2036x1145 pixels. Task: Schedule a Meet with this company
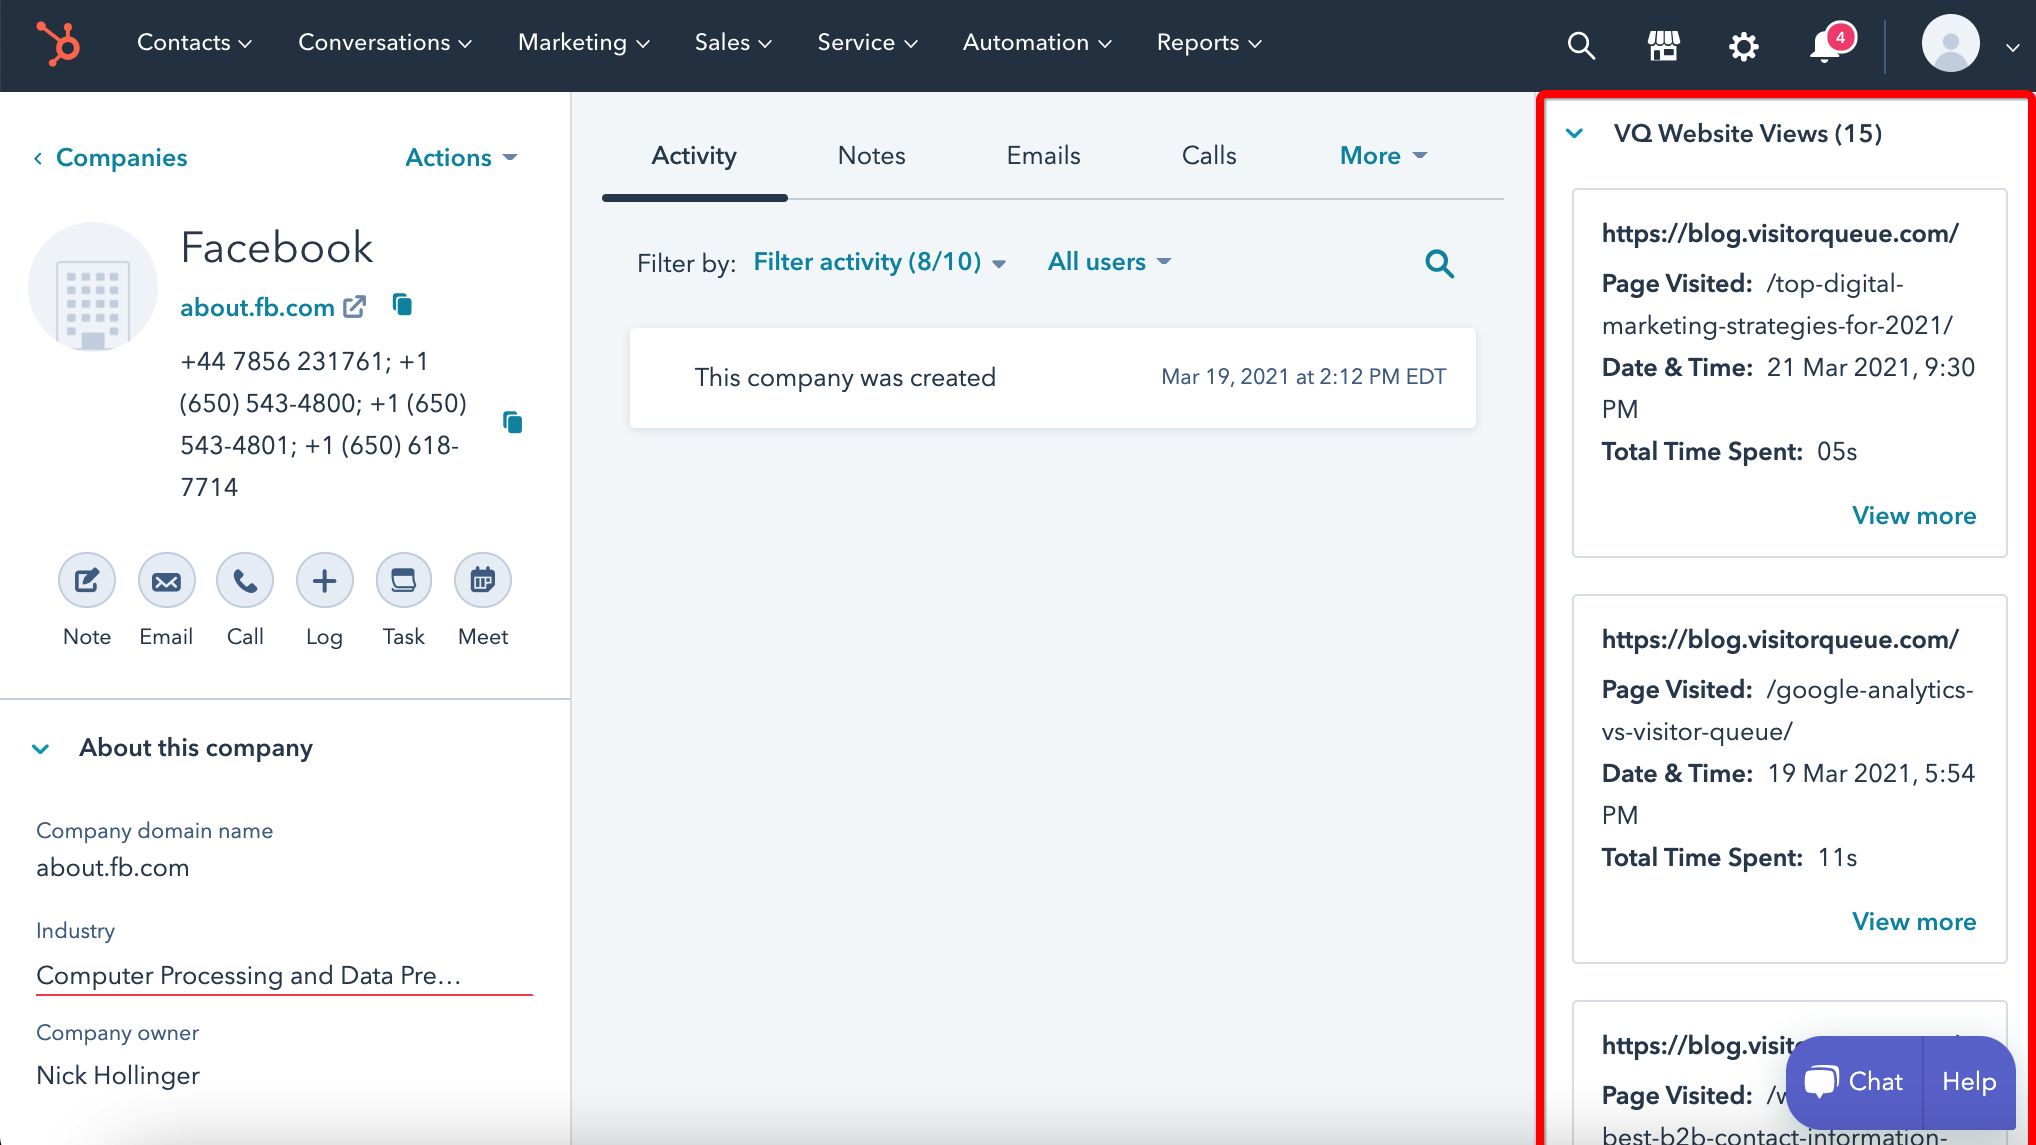482,580
